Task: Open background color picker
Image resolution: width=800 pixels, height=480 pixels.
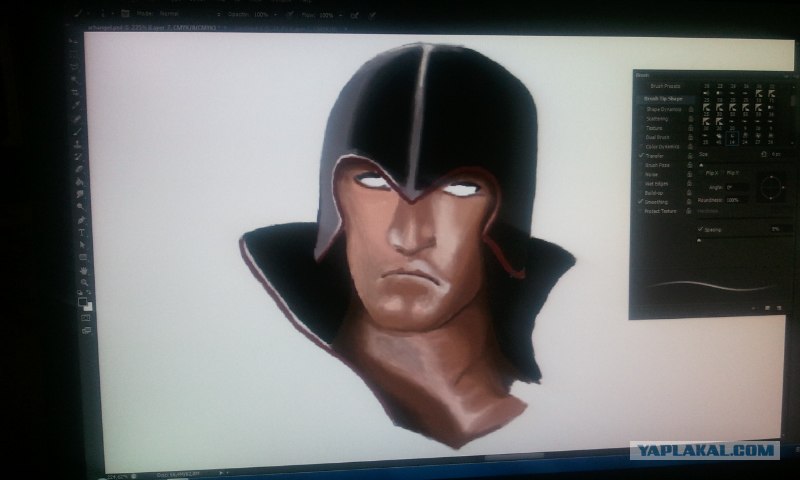Action: (x=88, y=307)
